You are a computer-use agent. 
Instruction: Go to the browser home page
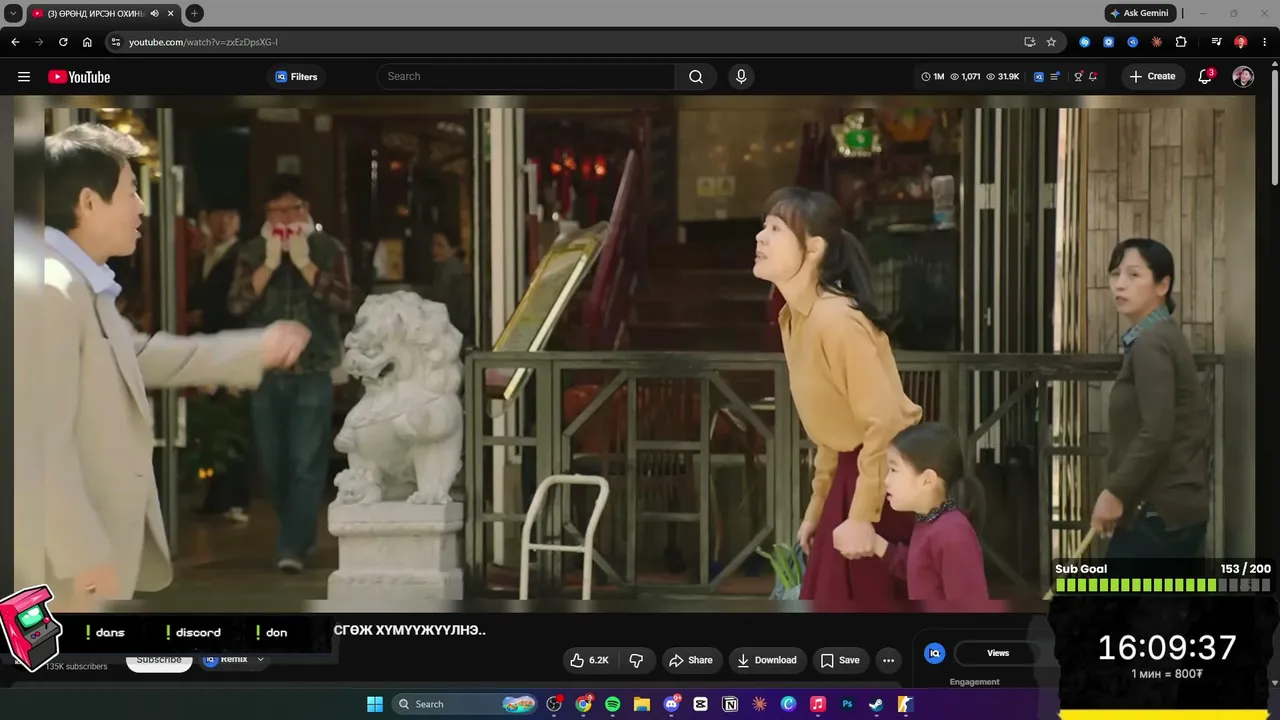(x=87, y=42)
